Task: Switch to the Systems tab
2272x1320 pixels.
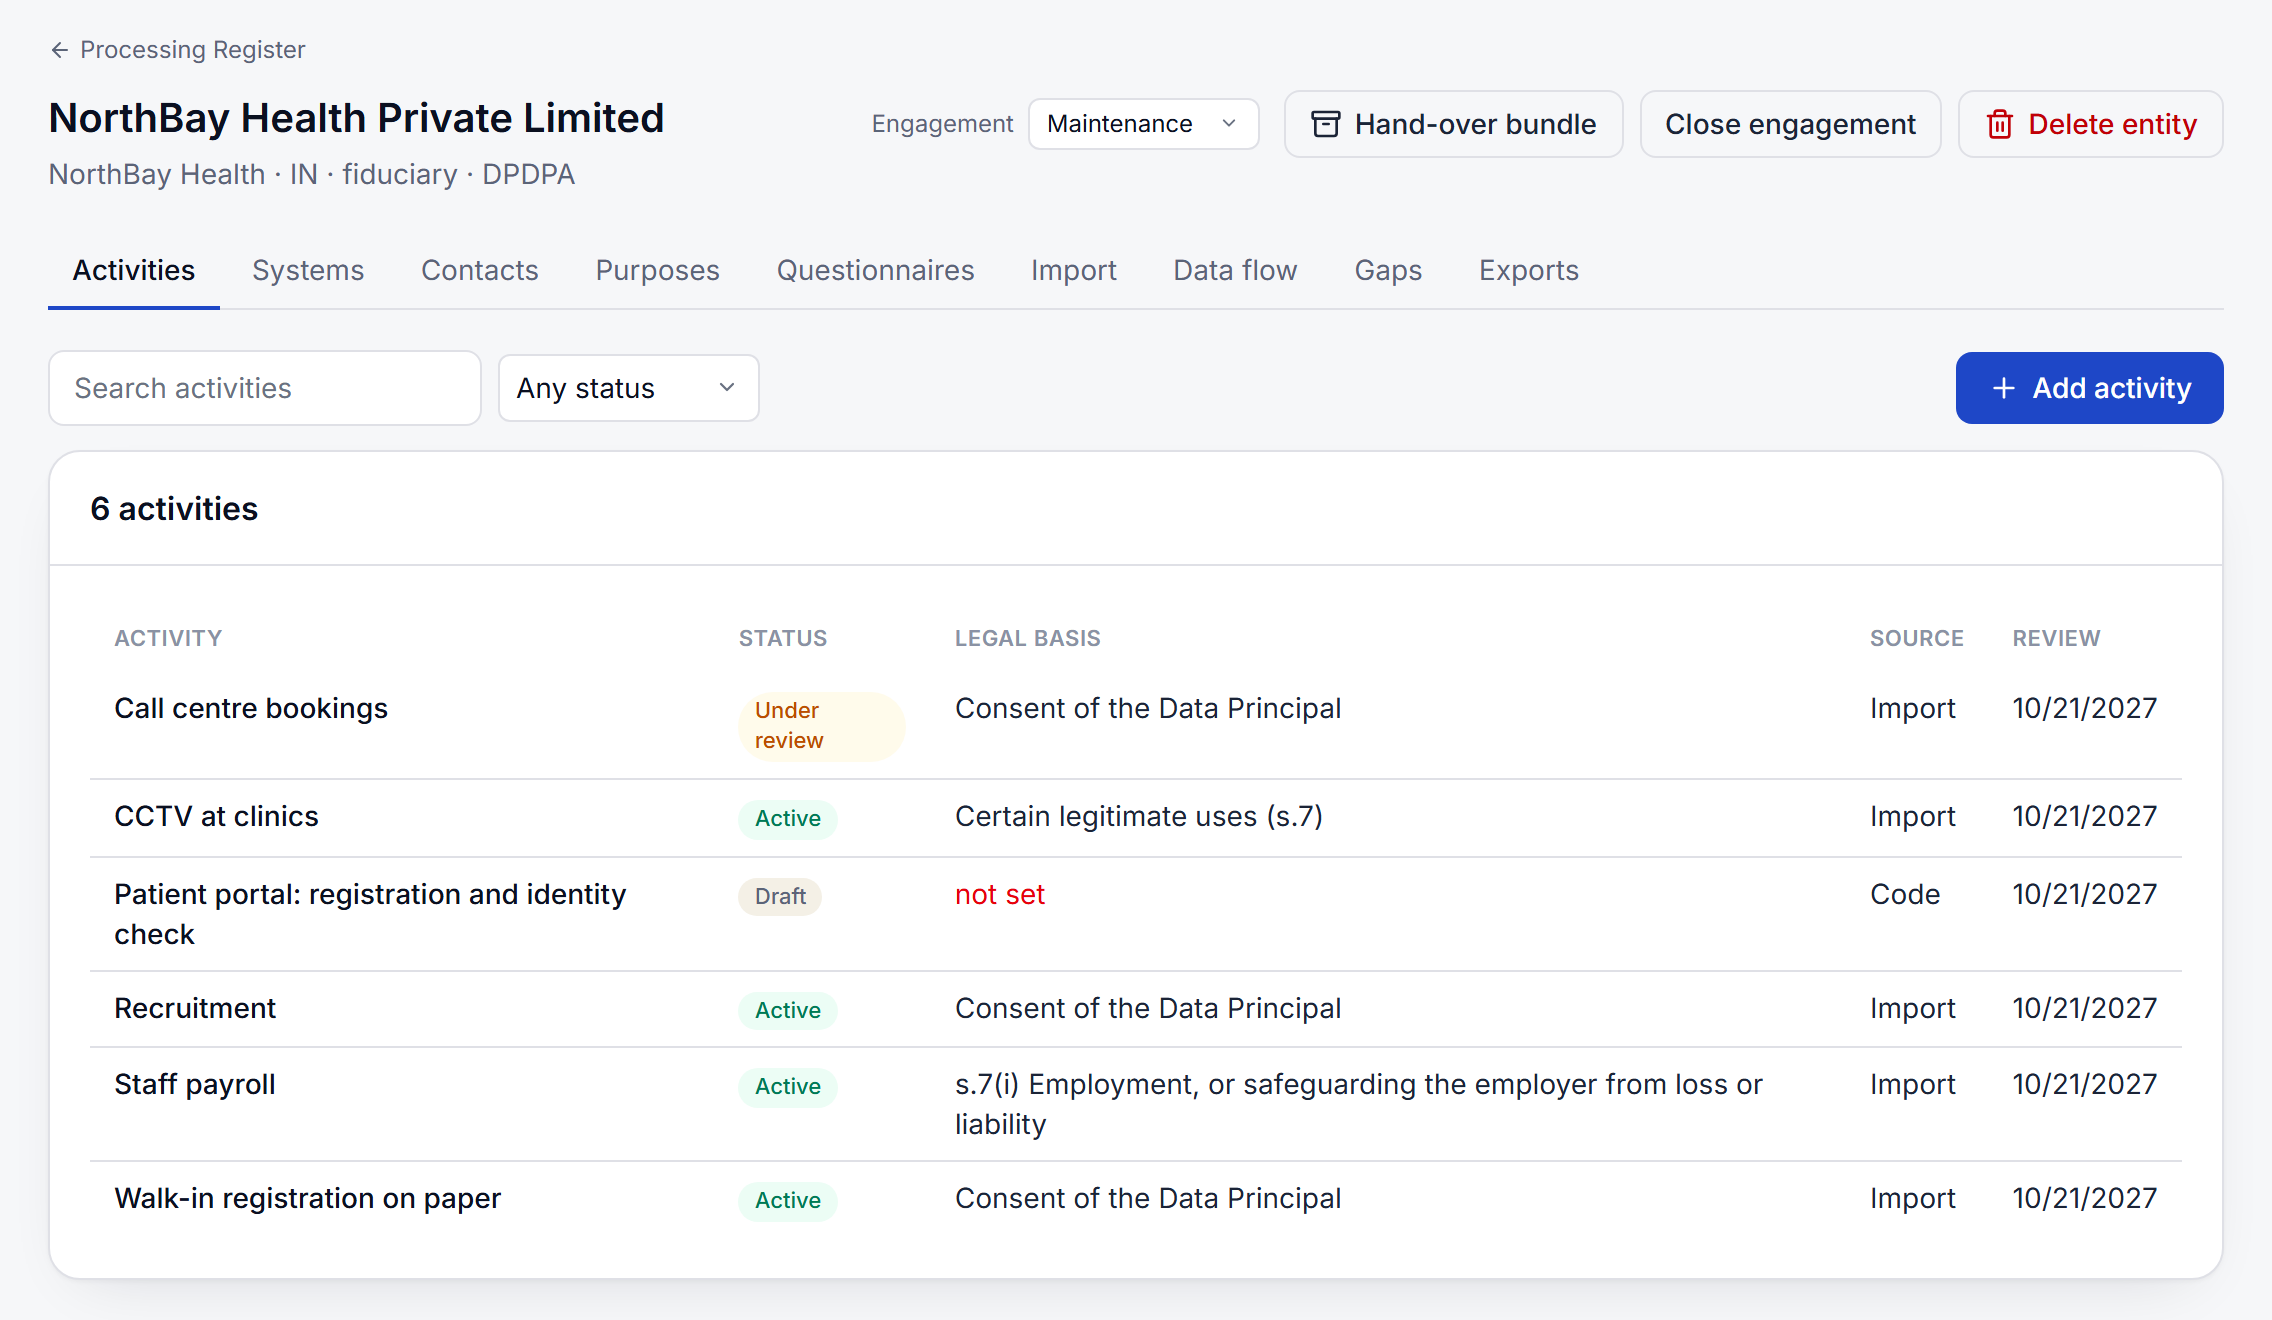Action: tap(308, 270)
